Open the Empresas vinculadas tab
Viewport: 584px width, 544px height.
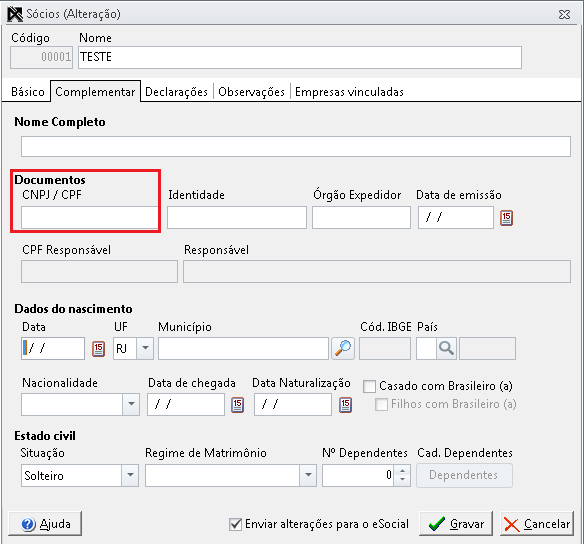pos(349,92)
